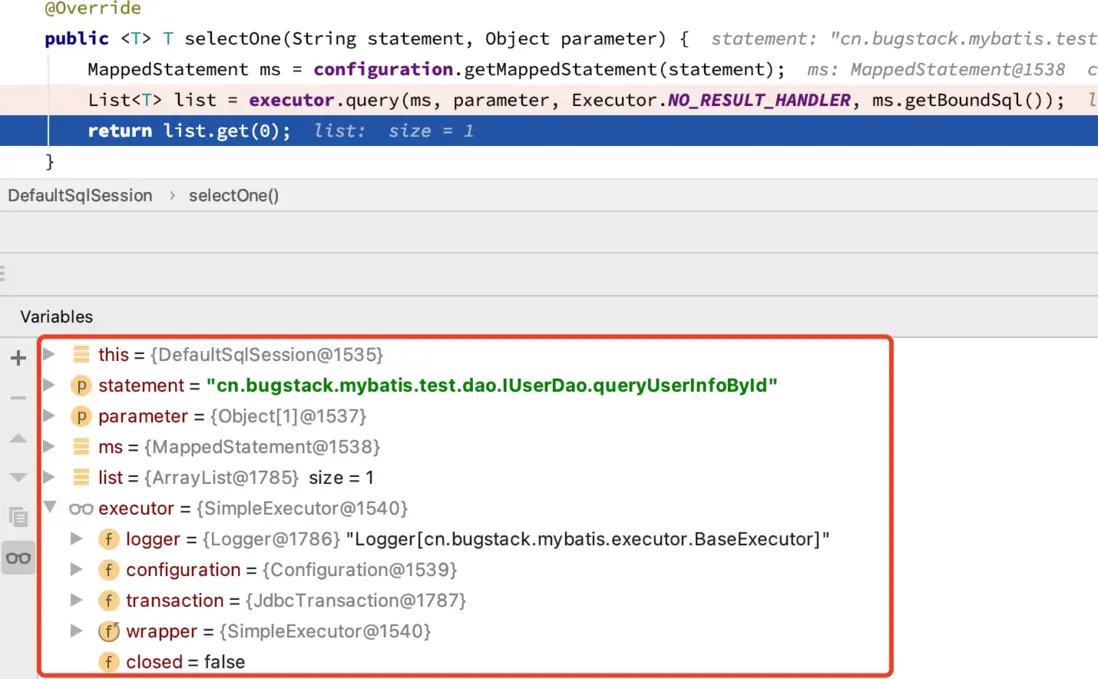The height and width of the screenshot is (679, 1098).
Task: Click field icon beside 'wrapper'
Action: tap(109, 631)
